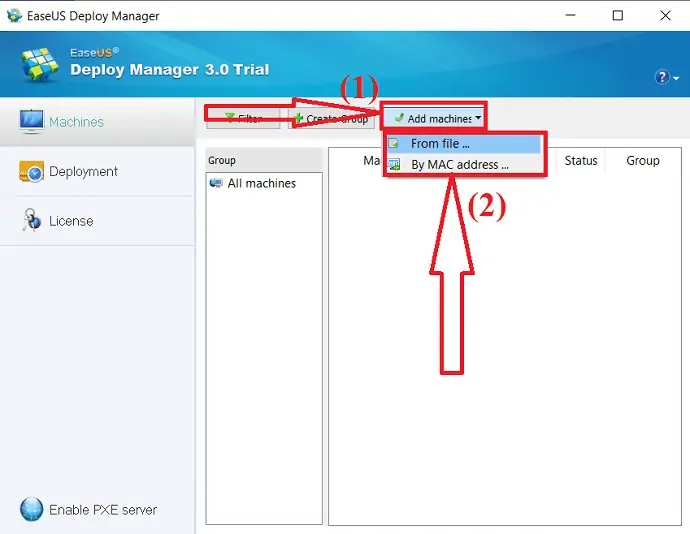Screen dimensions: 690x534
Task: Click the Add machines dropdown arrow
Action: pos(478,118)
